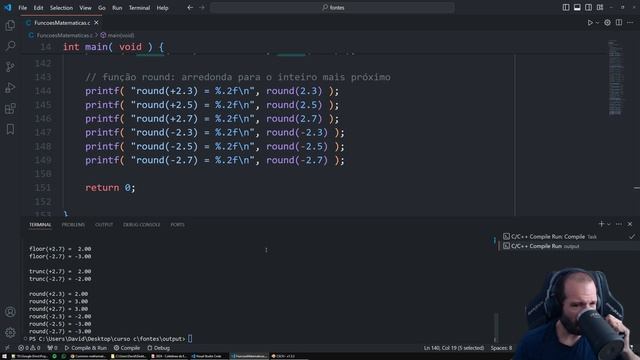This screenshot has height=360, width=640.
Task: Click the Compile & Run status bar button
Action: tap(86, 348)
